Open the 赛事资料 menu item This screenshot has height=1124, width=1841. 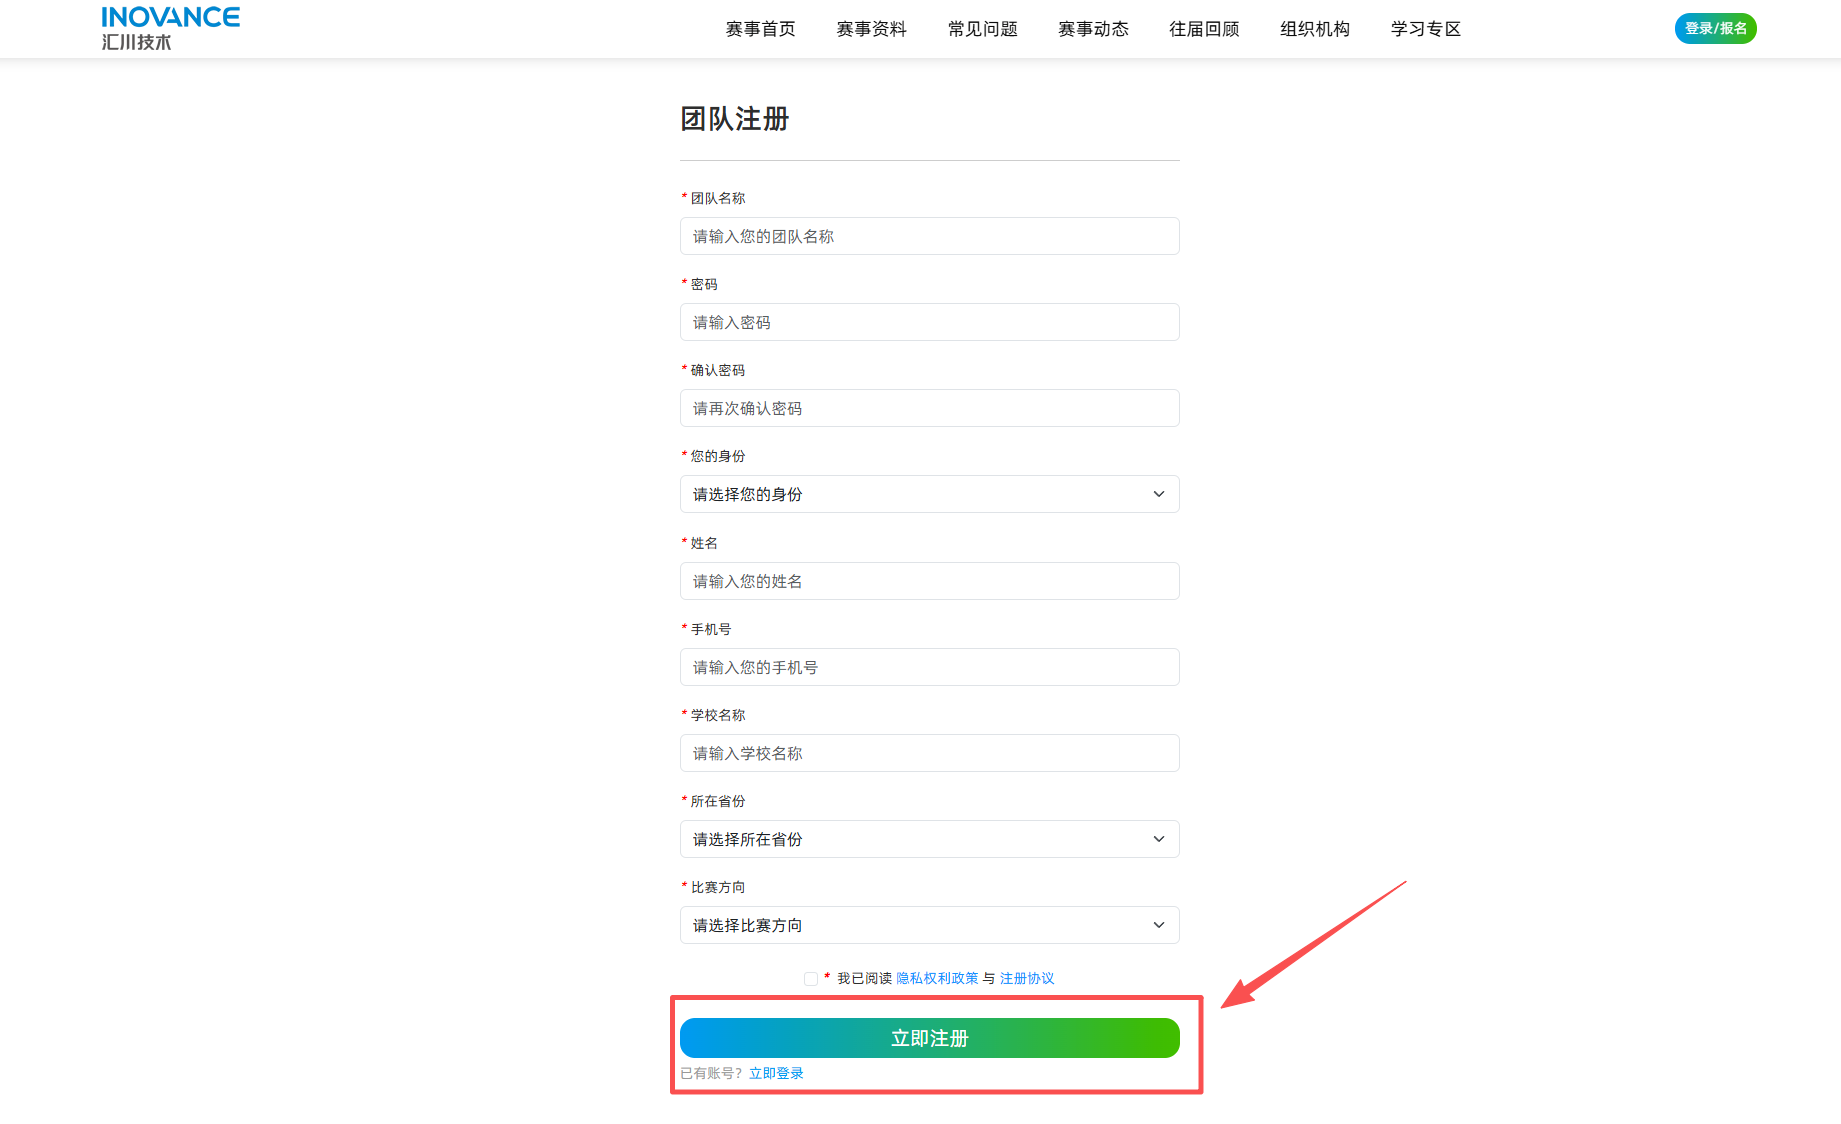click(x=871, y=29)
